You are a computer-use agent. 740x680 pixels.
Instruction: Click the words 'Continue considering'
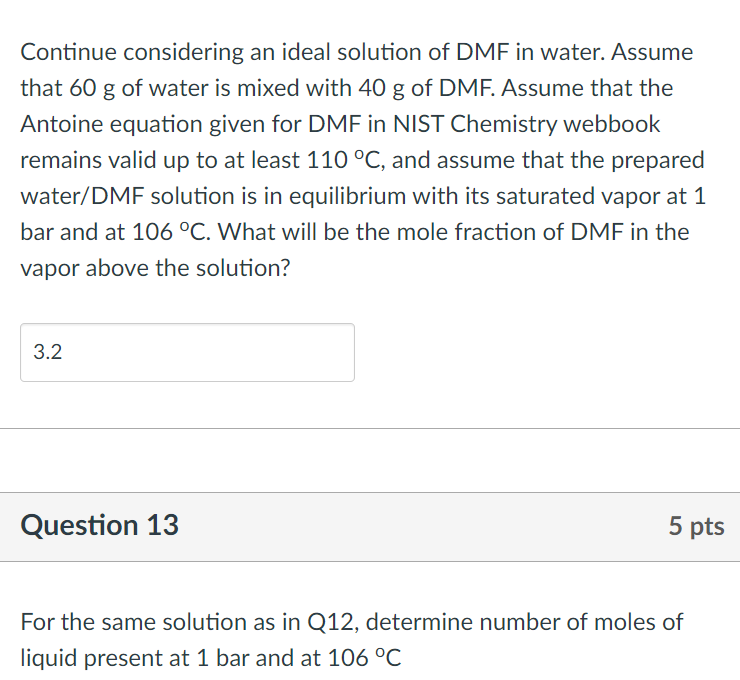click(x=118, y=52)
